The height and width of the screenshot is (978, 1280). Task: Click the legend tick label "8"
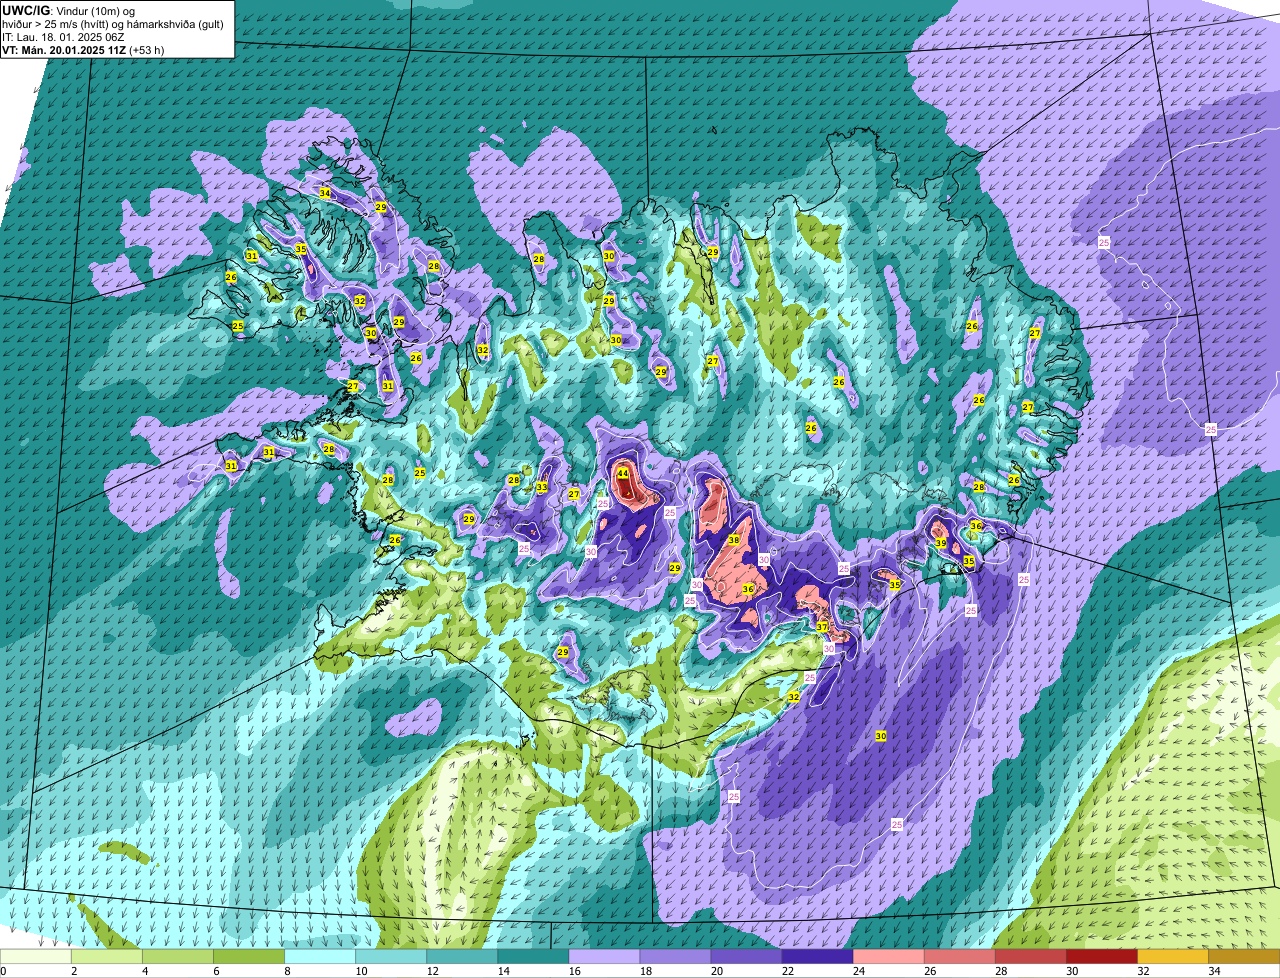287,971
